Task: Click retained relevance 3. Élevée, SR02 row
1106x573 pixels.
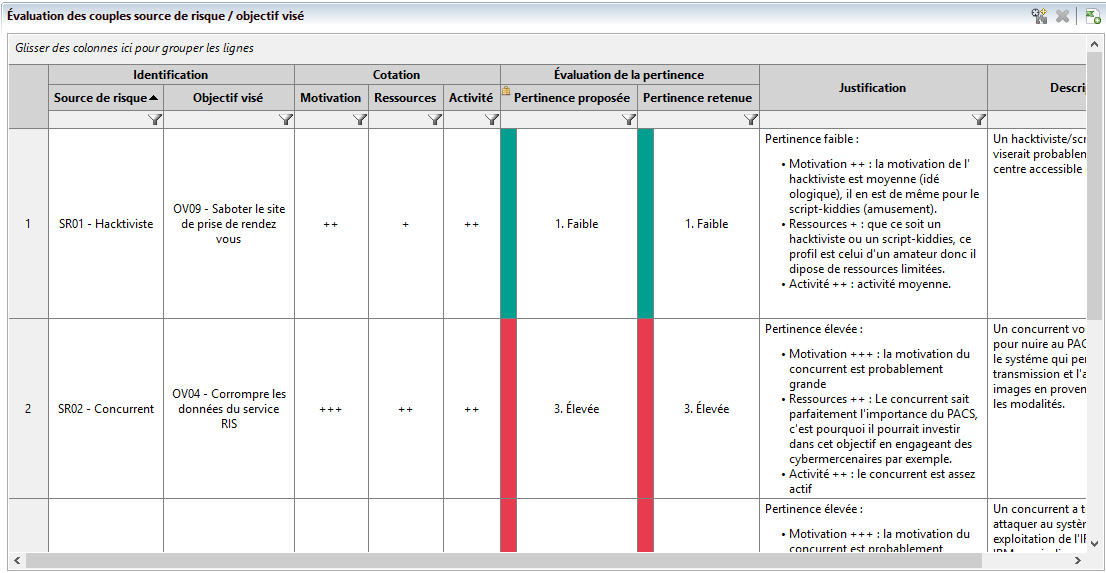Action: point(706,409)
